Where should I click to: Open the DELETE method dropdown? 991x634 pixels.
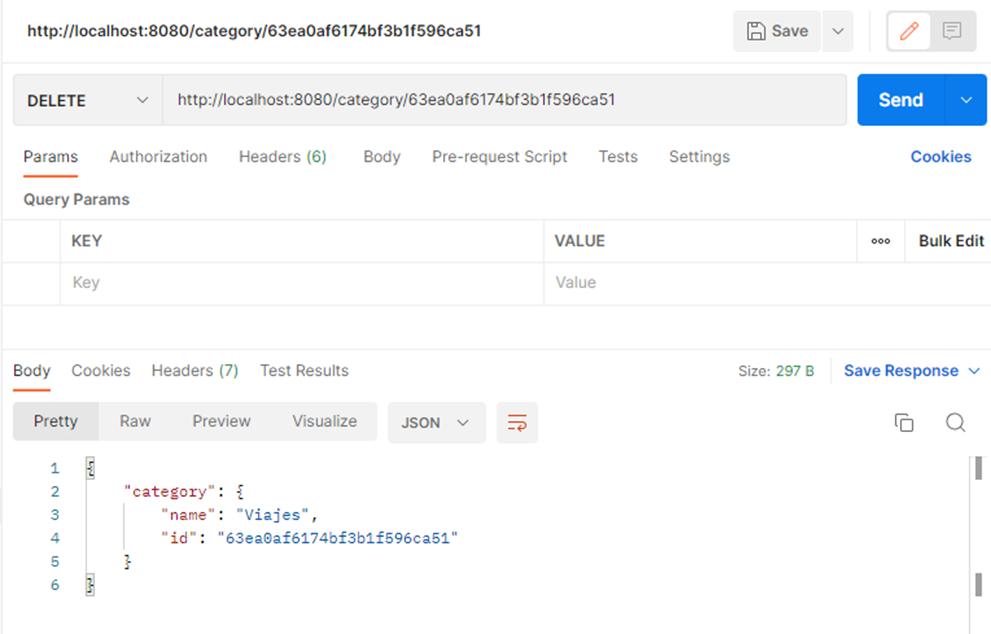point(87,100)
